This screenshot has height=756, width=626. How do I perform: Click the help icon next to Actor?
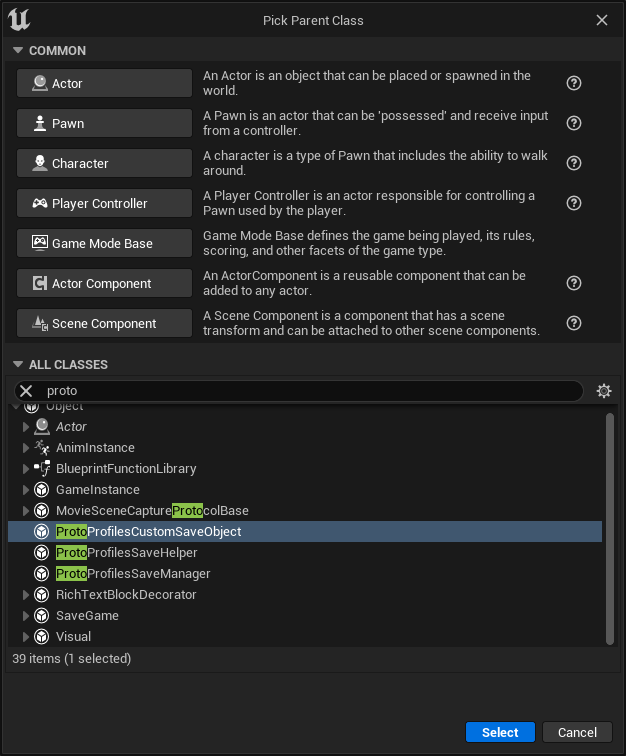pyautogui.click(x=574, y=84)
